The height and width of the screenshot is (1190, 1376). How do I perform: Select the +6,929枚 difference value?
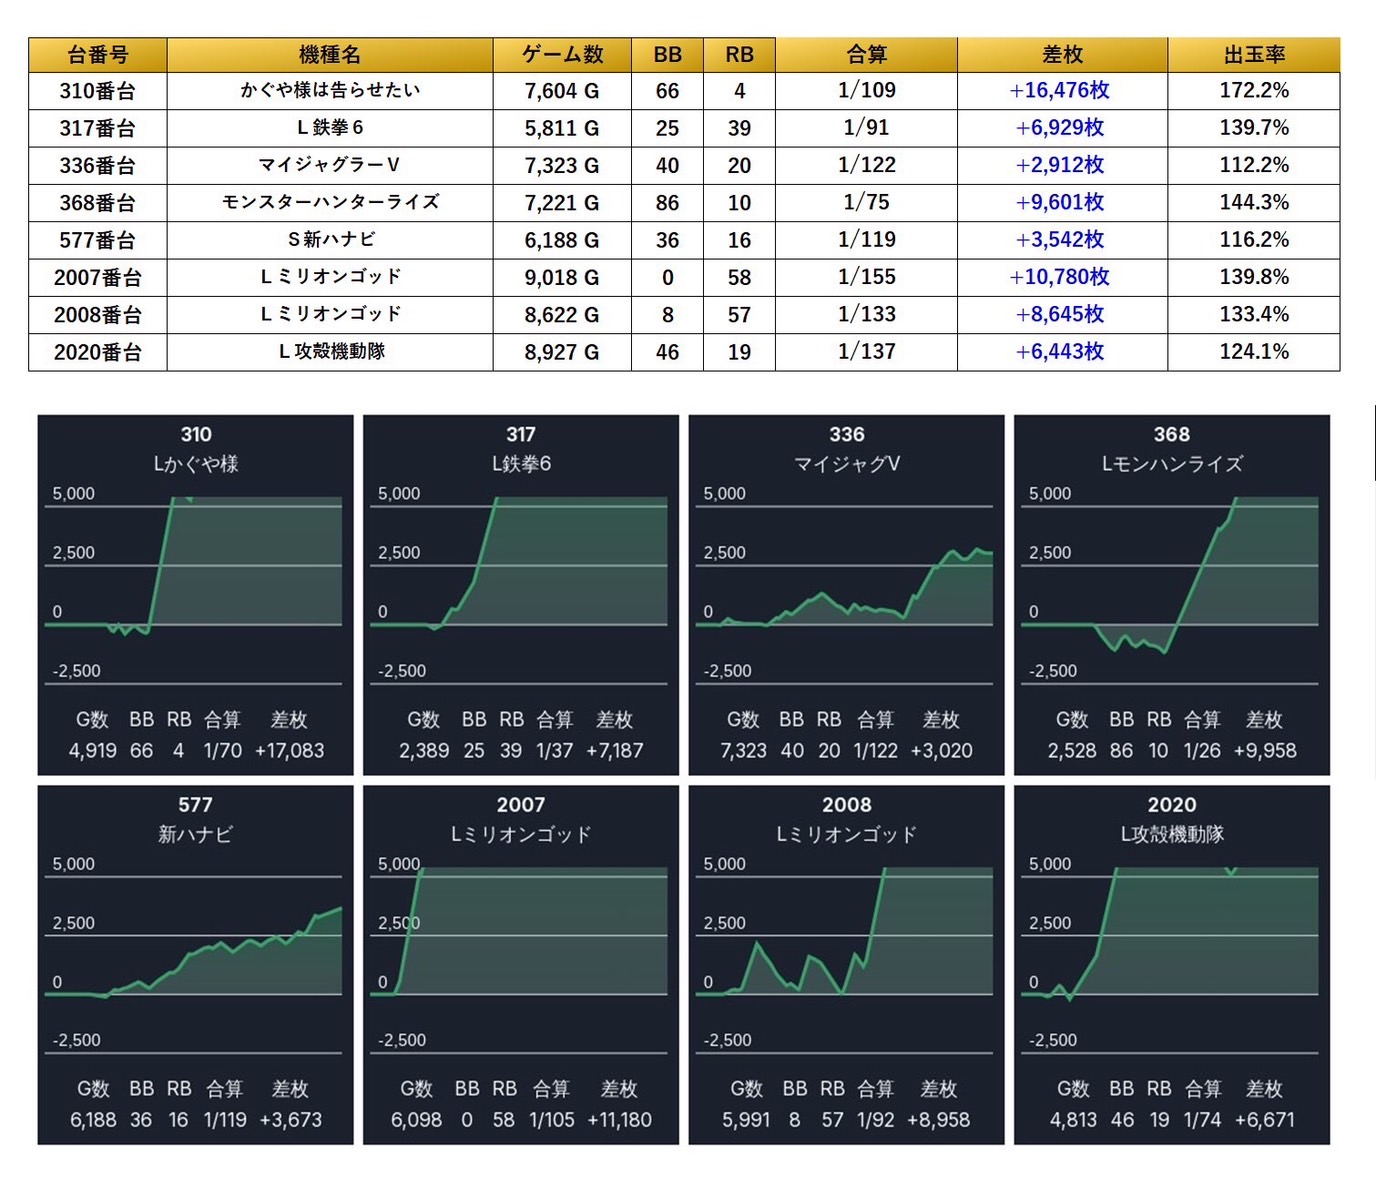tap(1060, 127)
